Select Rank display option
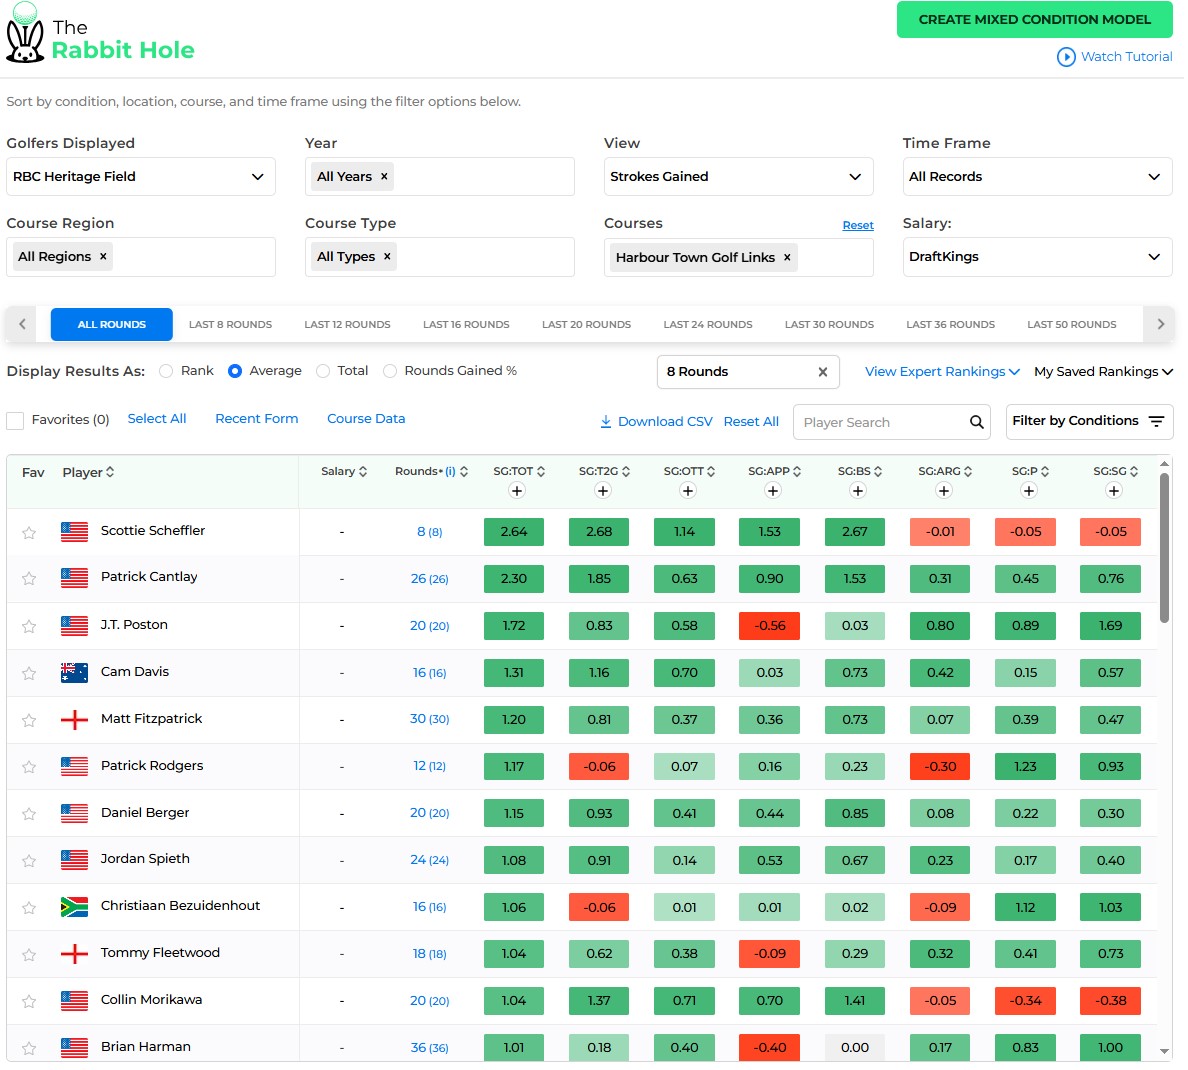Image resolution: width=1188 pixels, height=1070 pixels. pos(167,372)
